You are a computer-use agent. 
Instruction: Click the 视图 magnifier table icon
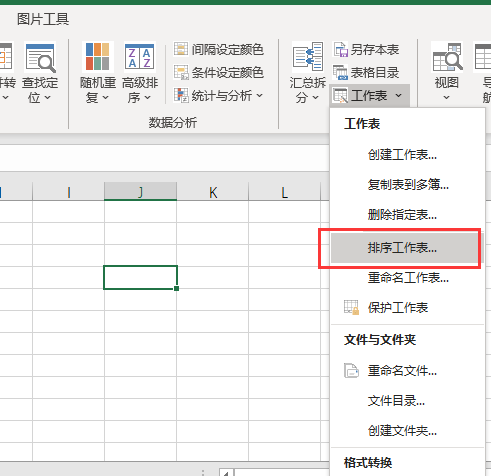click(x=447, y=57)
